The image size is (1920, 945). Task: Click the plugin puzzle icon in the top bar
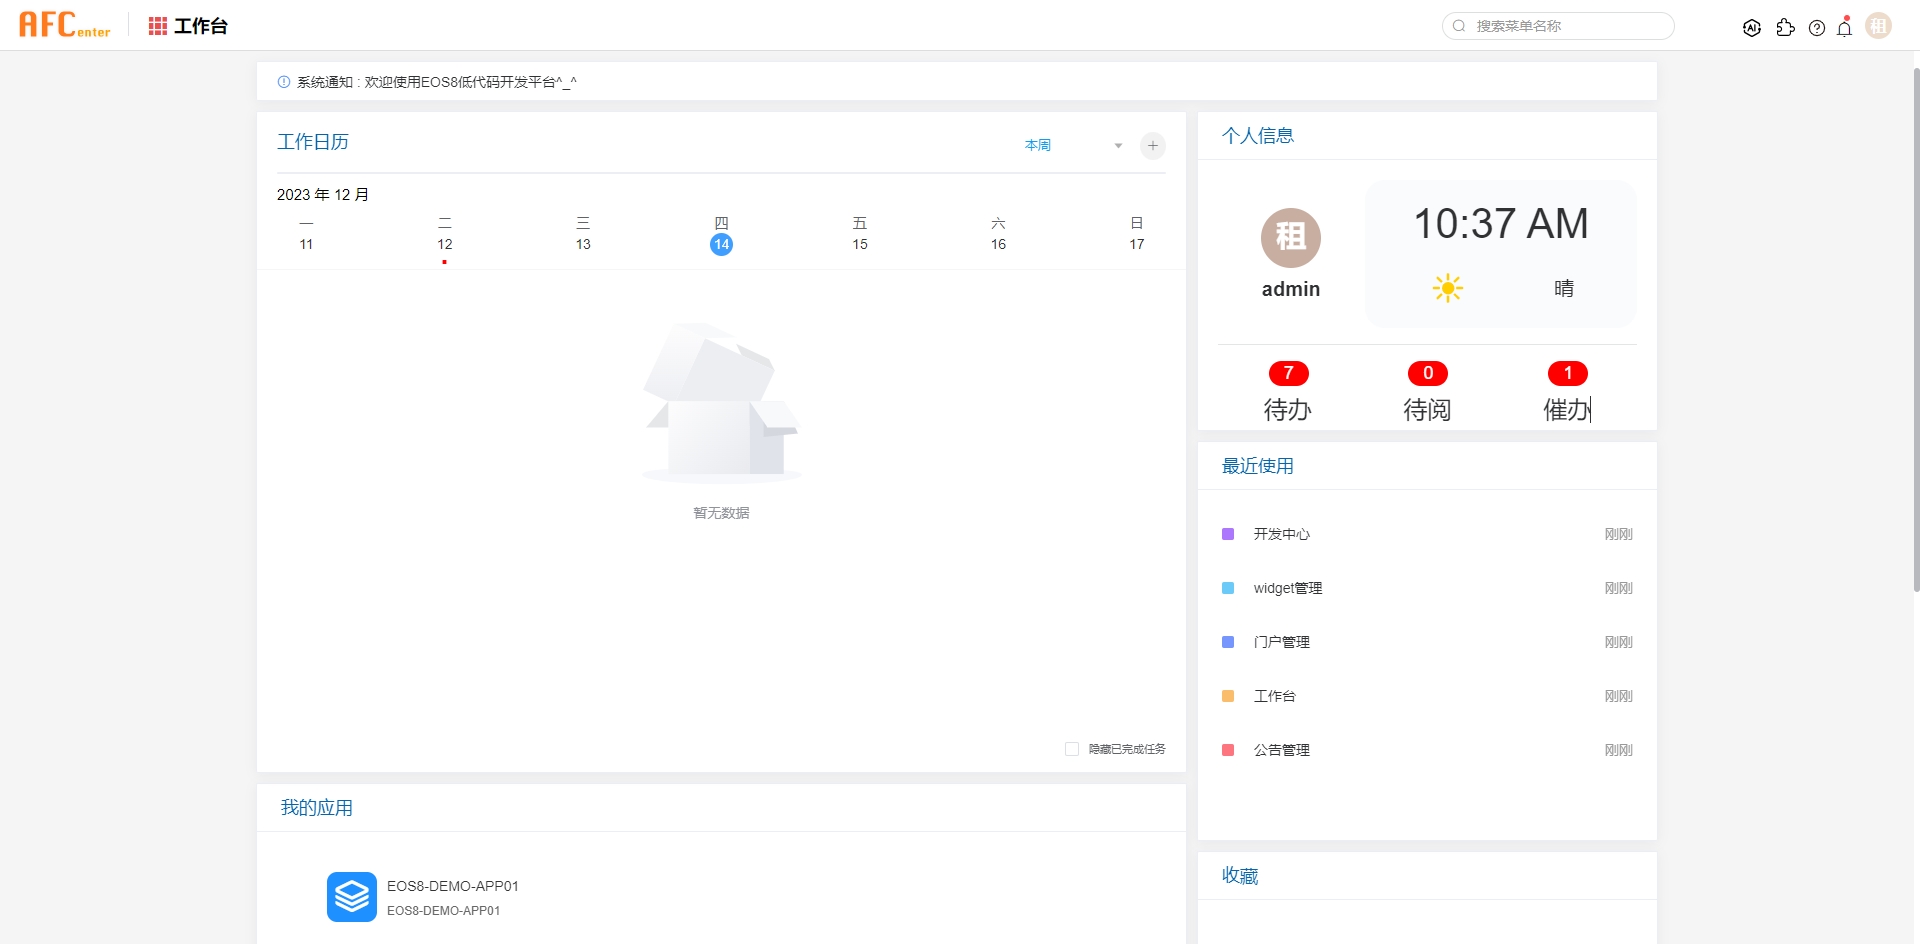tap(1787, 27)
